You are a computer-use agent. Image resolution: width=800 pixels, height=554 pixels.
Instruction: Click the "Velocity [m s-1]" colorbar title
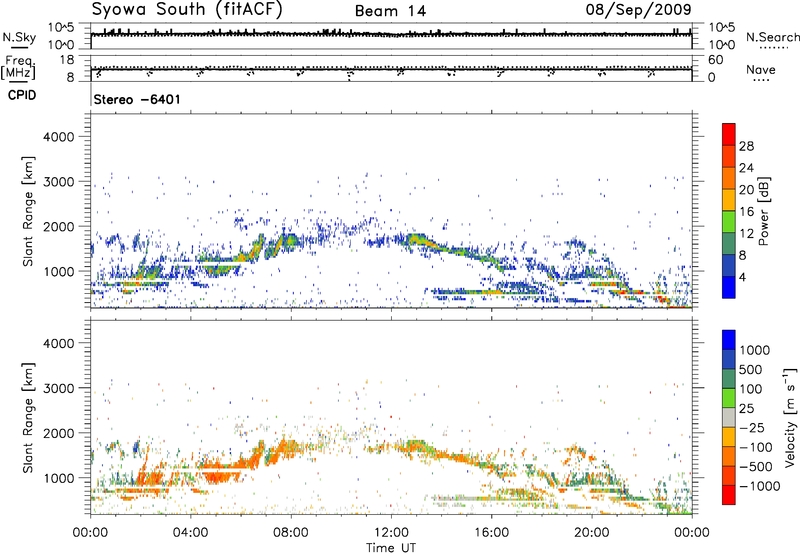[x=791, y=418]
